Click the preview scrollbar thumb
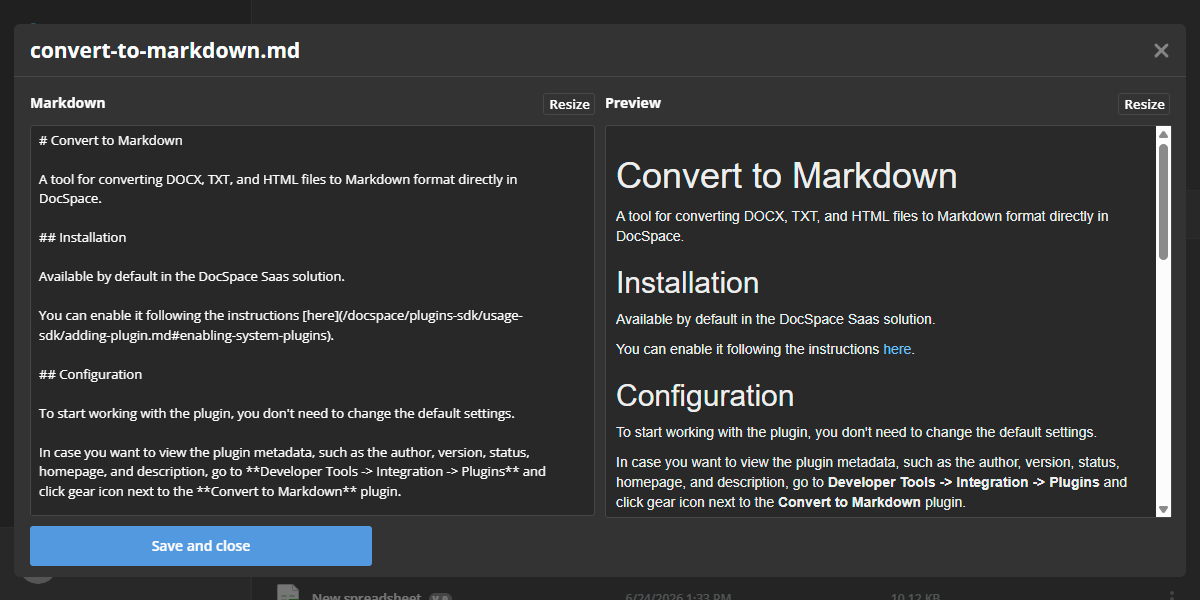 (1163, 202)
